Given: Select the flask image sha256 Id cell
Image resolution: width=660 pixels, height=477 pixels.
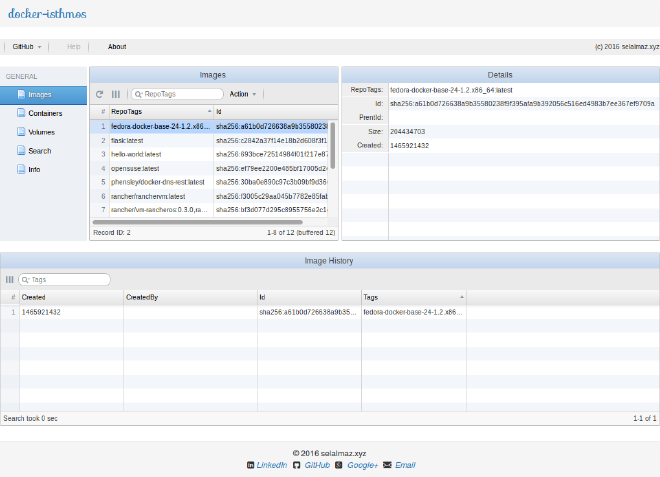Looking at the screenshot, I should (x=271, y=141).
